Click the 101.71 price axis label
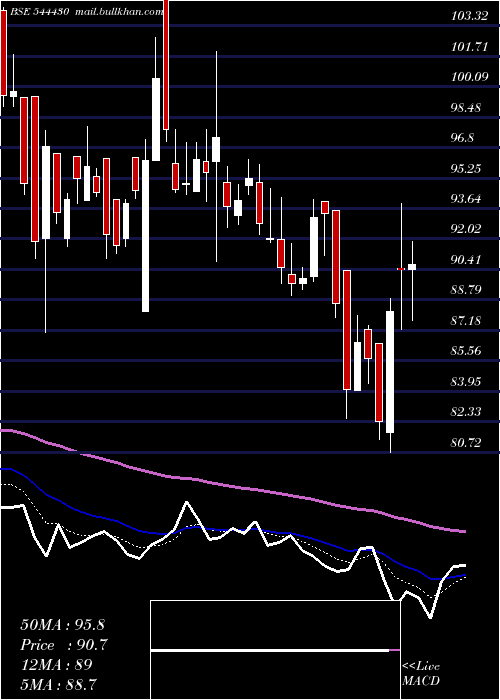Viewport: 500px width, 700px height. click(469, 47)
